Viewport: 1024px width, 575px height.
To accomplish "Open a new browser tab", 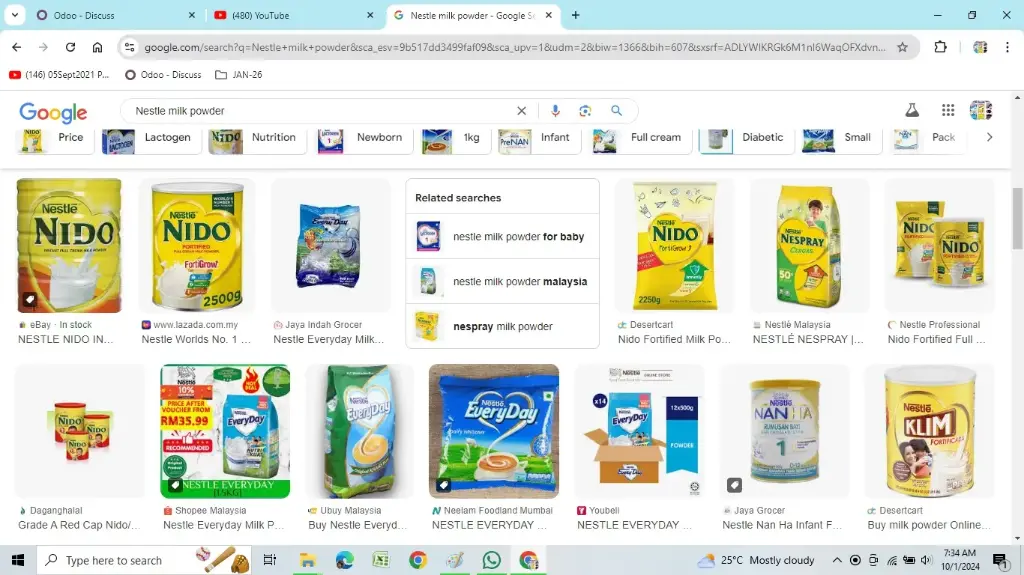I will click(575, 15).
